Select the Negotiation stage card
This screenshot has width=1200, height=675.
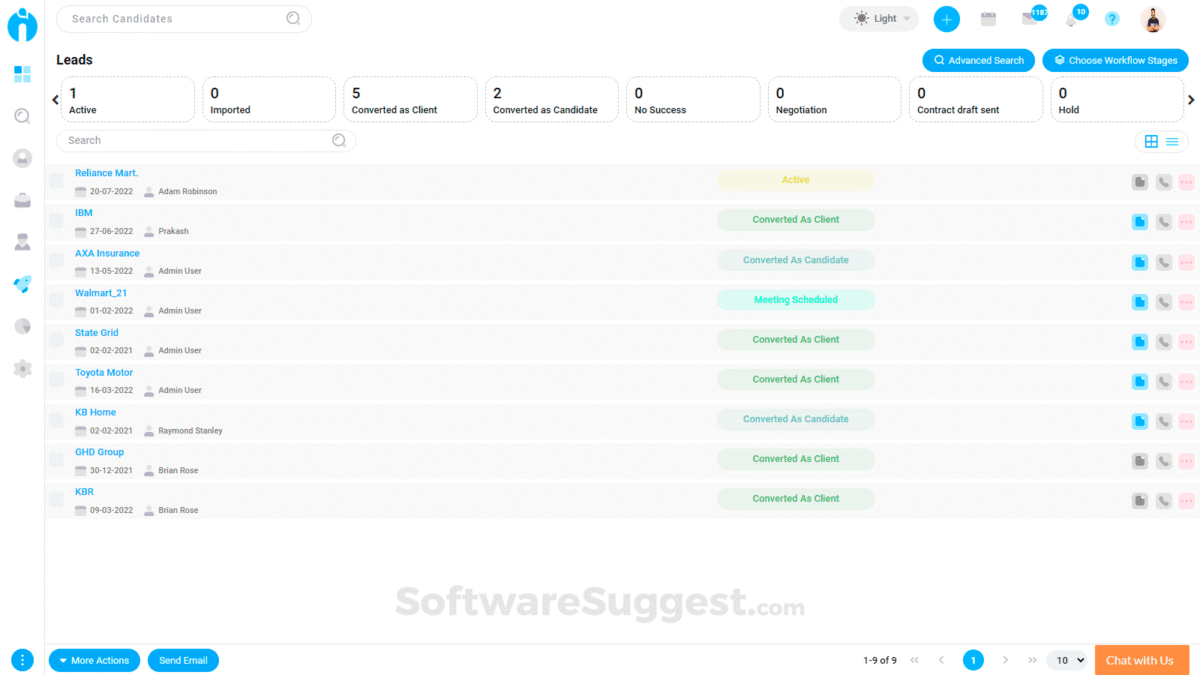pos(834,100)
